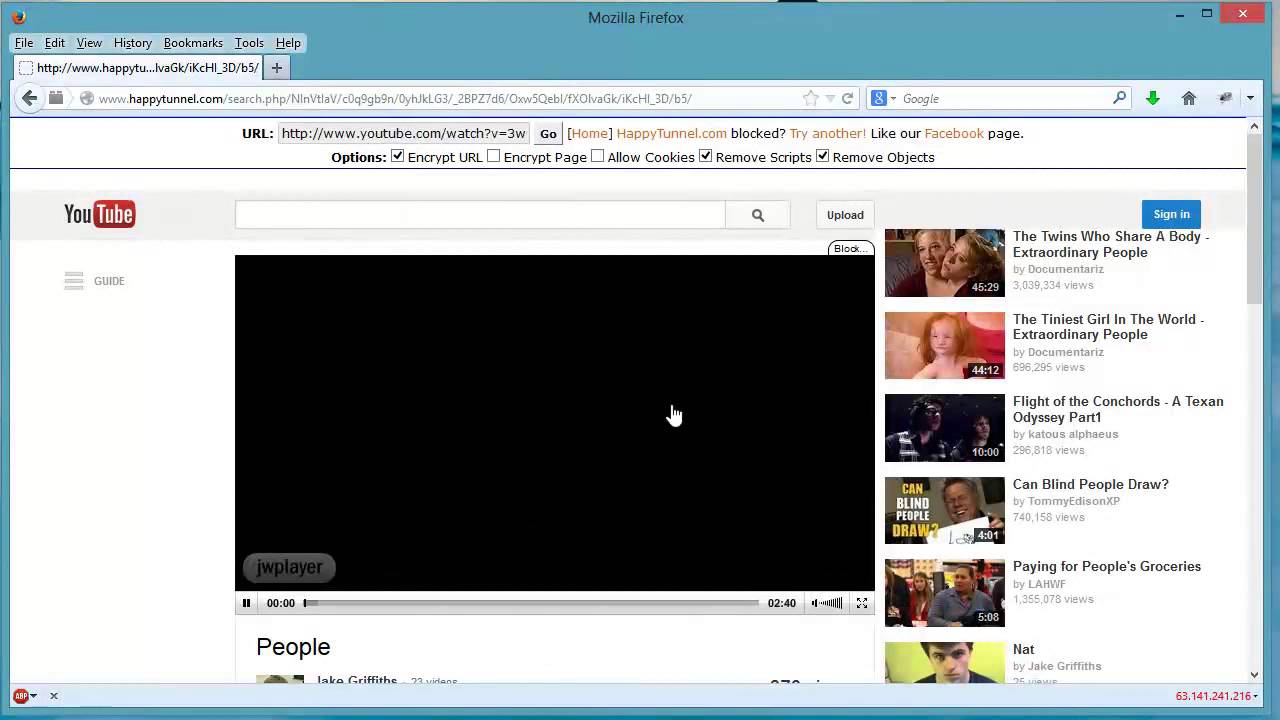Pause the video with pause button

click(246, 603)
